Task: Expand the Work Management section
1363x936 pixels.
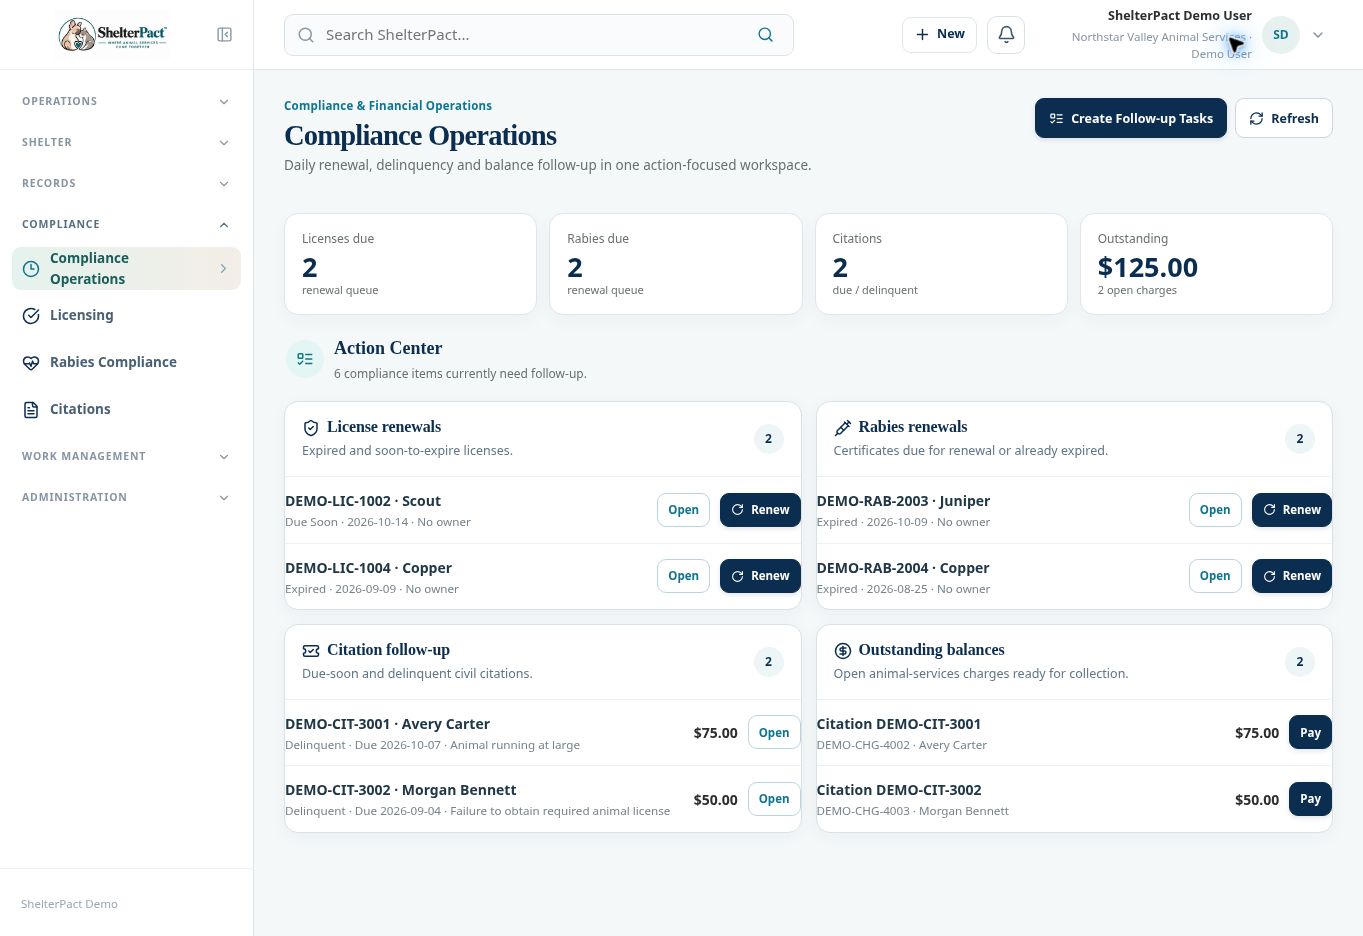Action: 126,456
